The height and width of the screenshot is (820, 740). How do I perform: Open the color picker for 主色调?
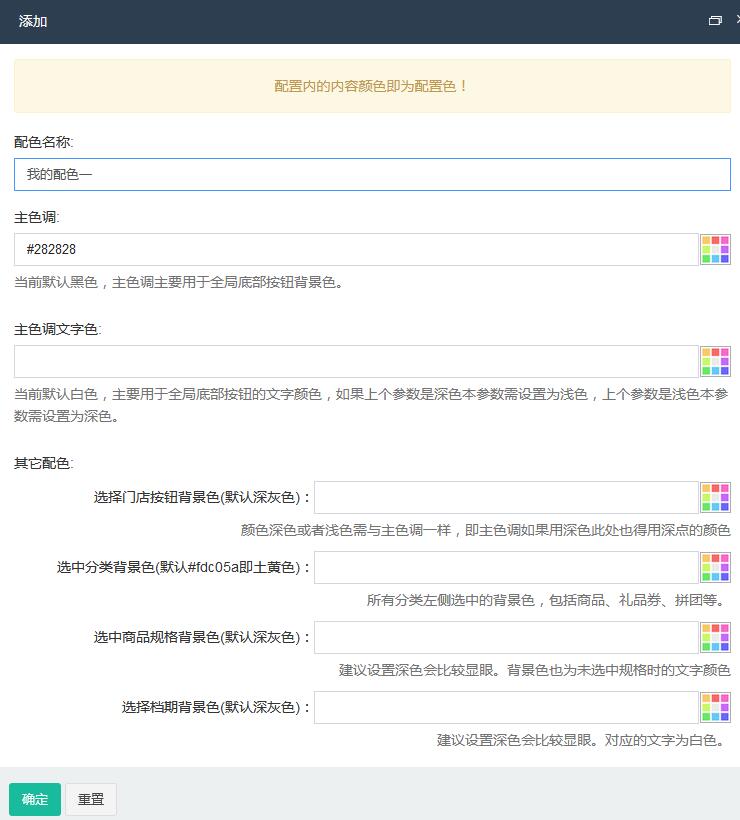[x=715, y=250]
